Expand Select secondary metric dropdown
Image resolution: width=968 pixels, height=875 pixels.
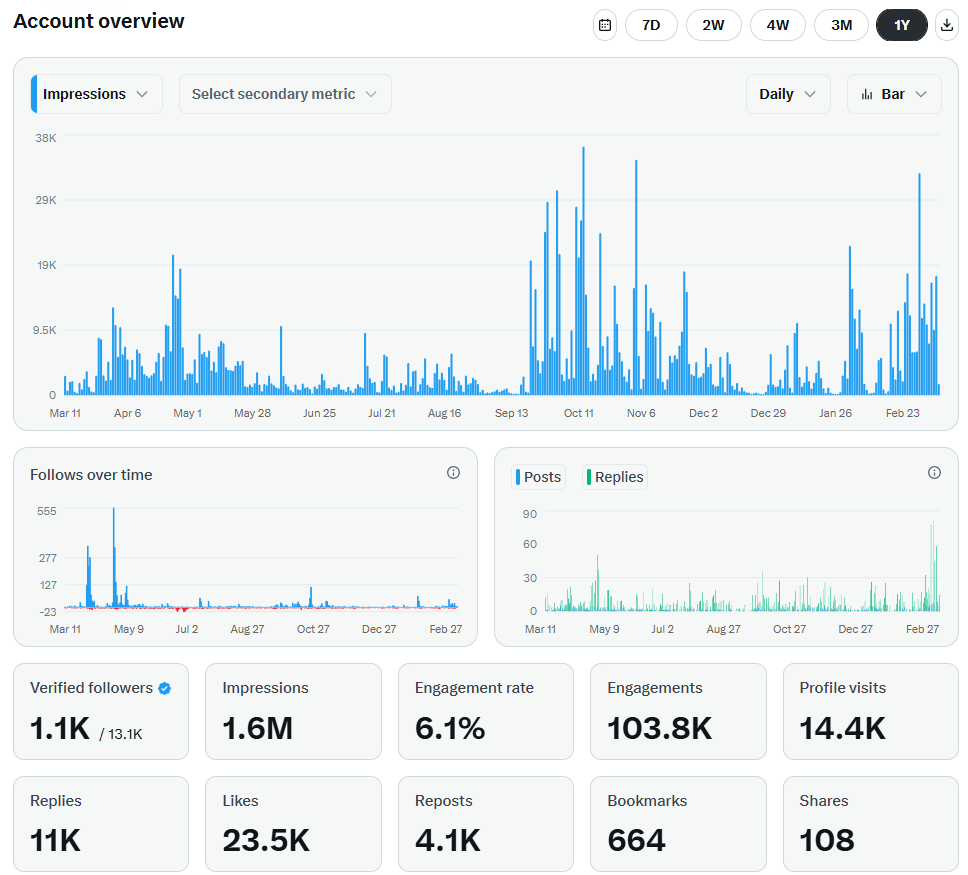pyautogui.click(x=285, y=94)
